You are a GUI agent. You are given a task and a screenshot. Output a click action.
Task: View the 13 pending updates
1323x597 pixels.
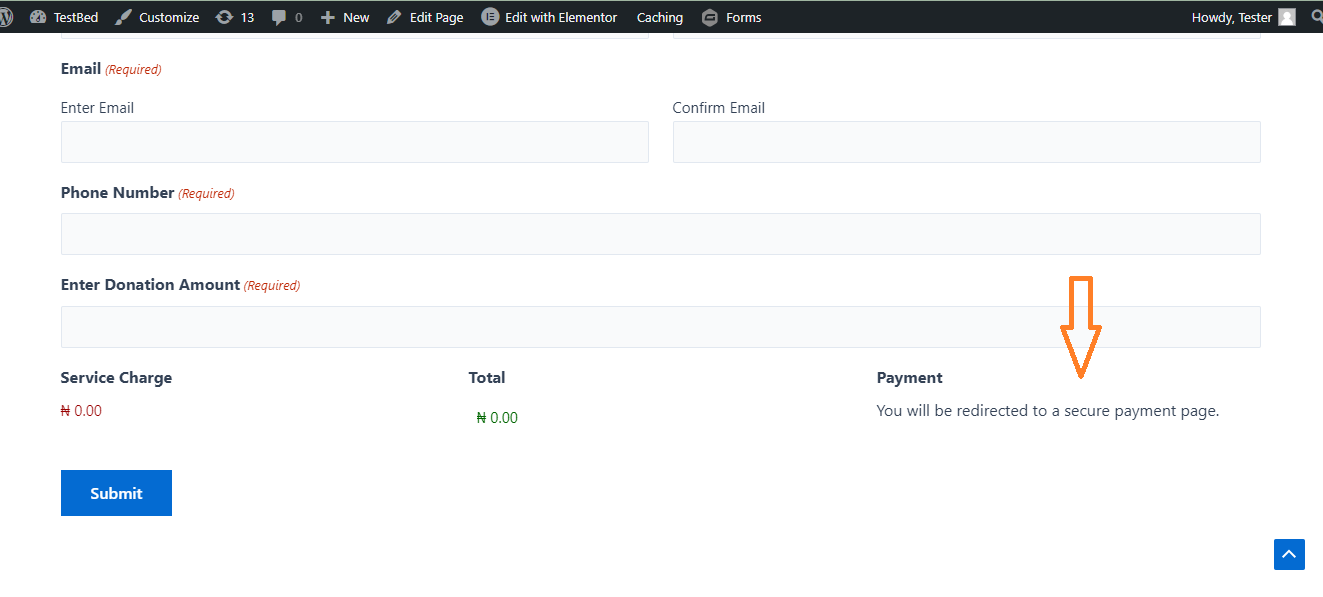click(235, 17)
